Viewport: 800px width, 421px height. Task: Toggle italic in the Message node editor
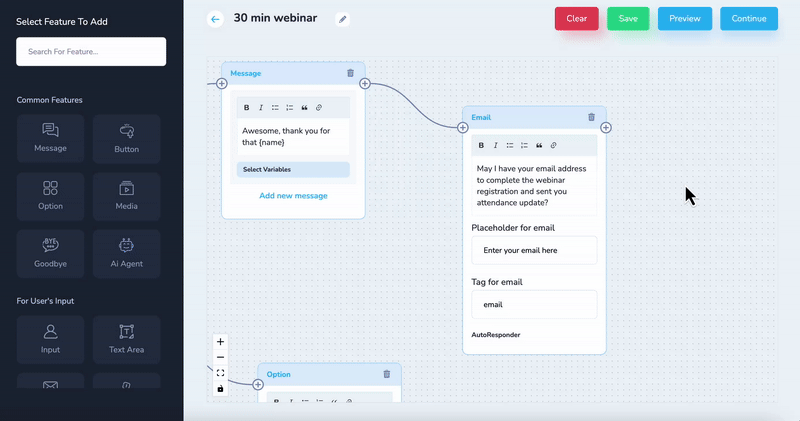click(261, 107)
